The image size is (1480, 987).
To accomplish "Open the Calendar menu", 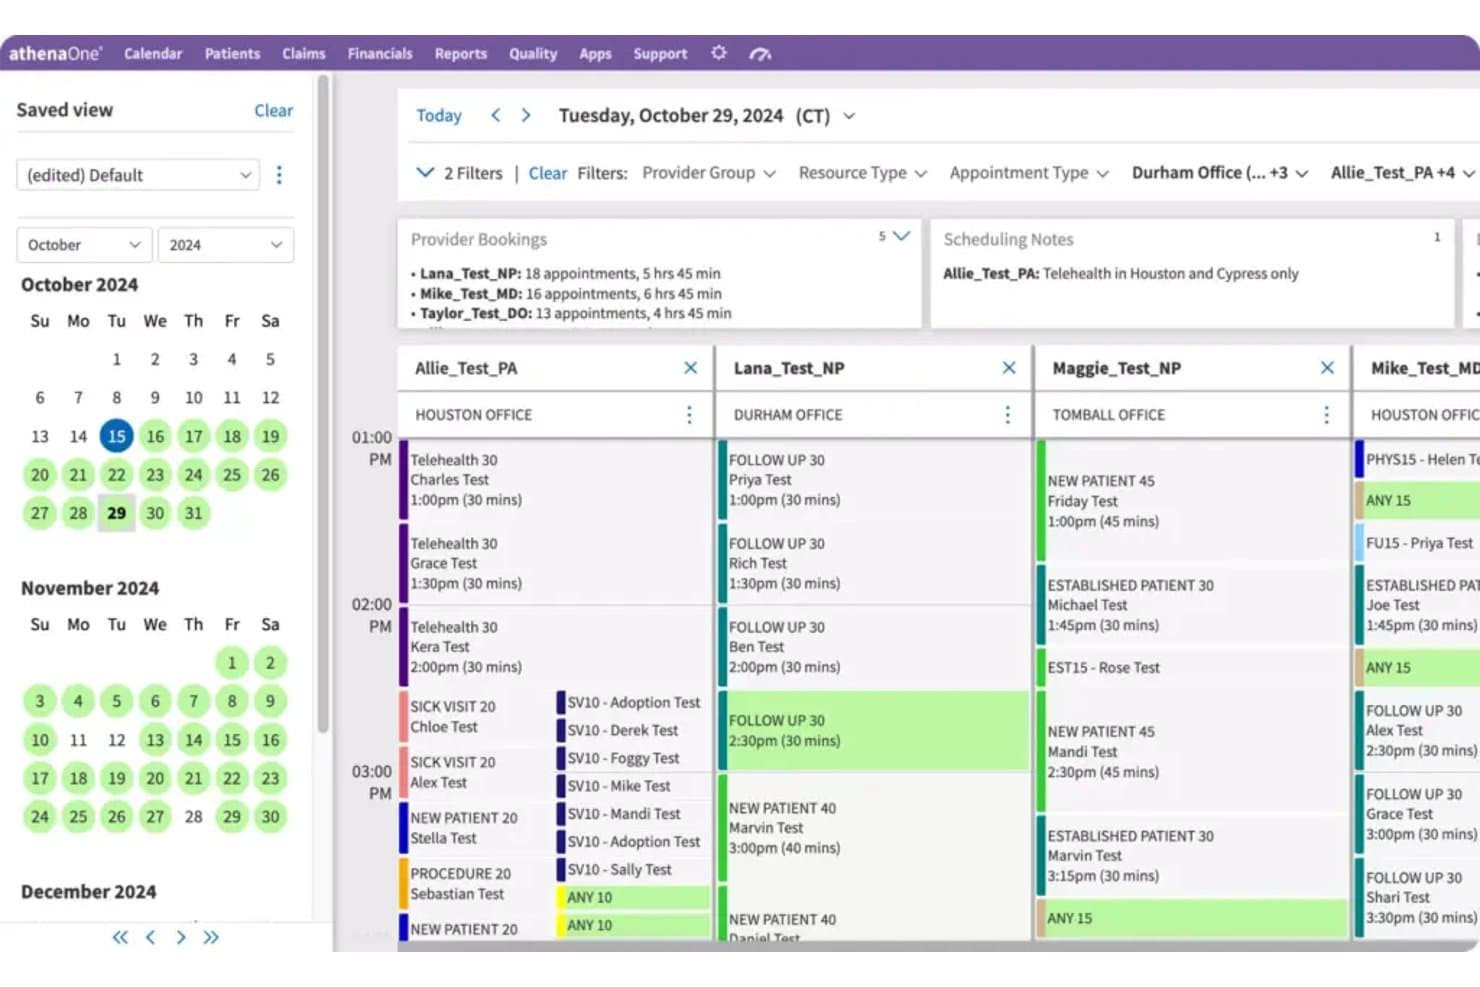I will pos(153,54).
